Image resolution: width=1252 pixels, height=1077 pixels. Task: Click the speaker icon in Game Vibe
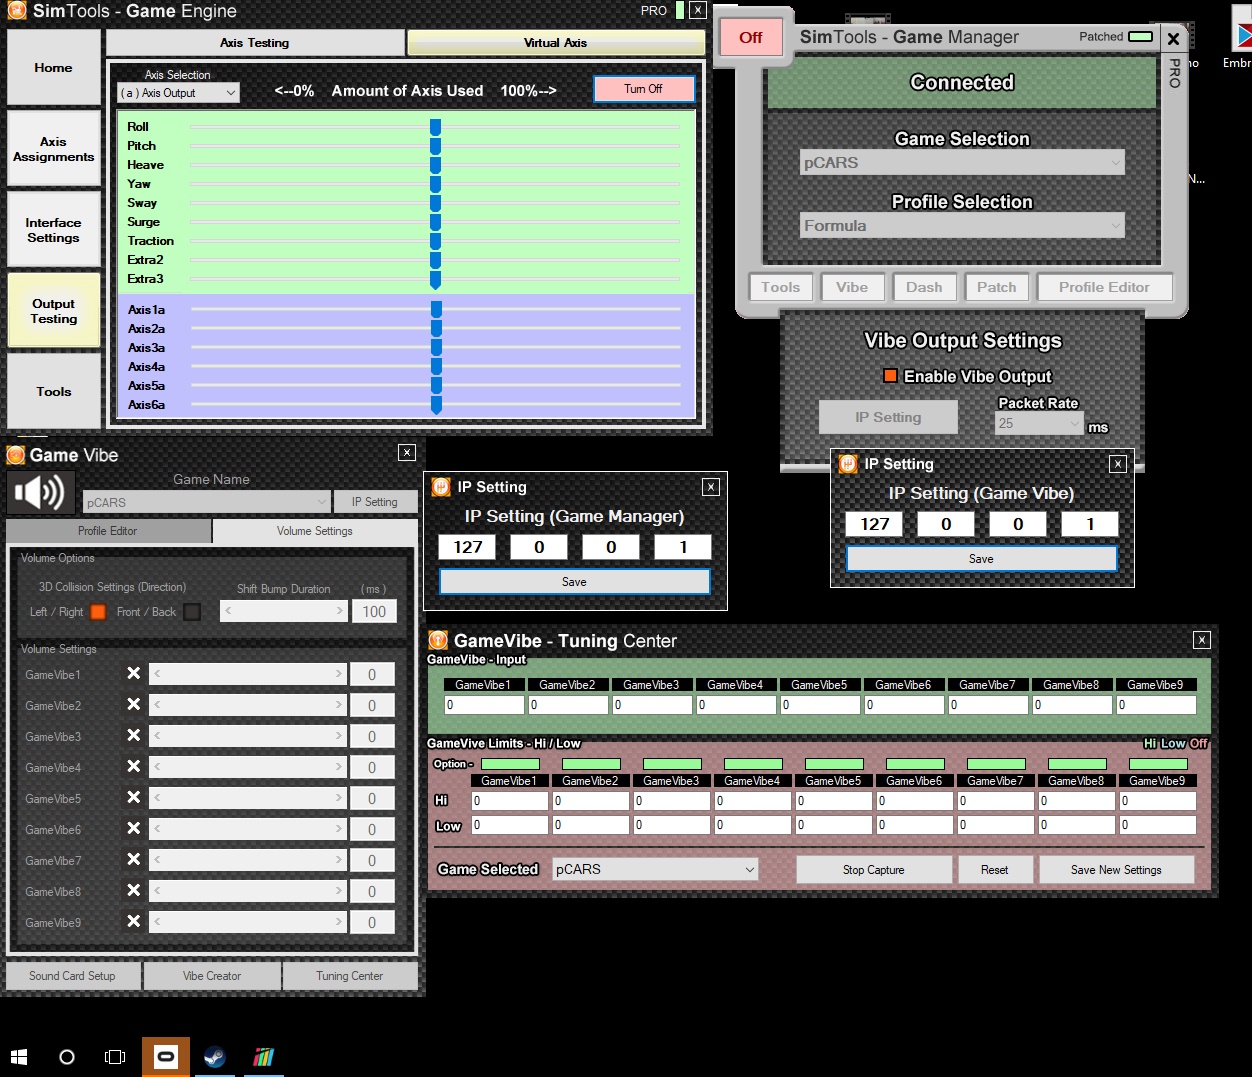41,493
